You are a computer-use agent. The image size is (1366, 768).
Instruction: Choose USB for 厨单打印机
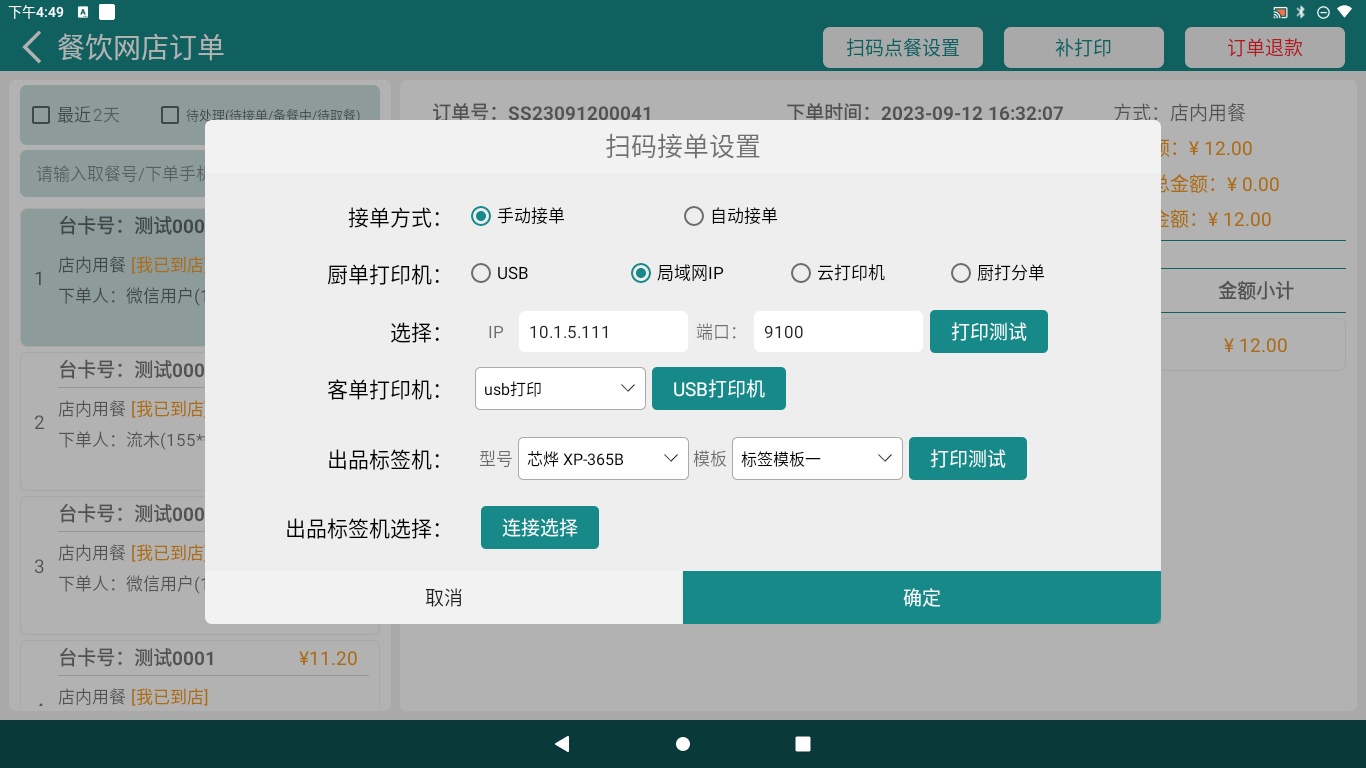481,273
